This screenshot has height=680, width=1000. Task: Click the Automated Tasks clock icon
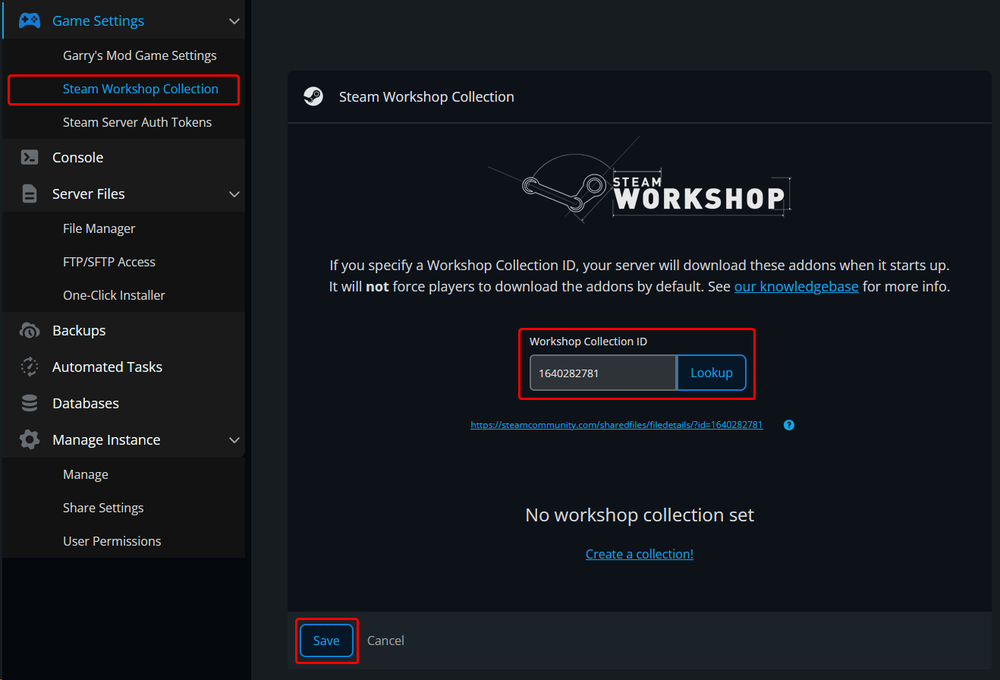(x=29, y=367)
